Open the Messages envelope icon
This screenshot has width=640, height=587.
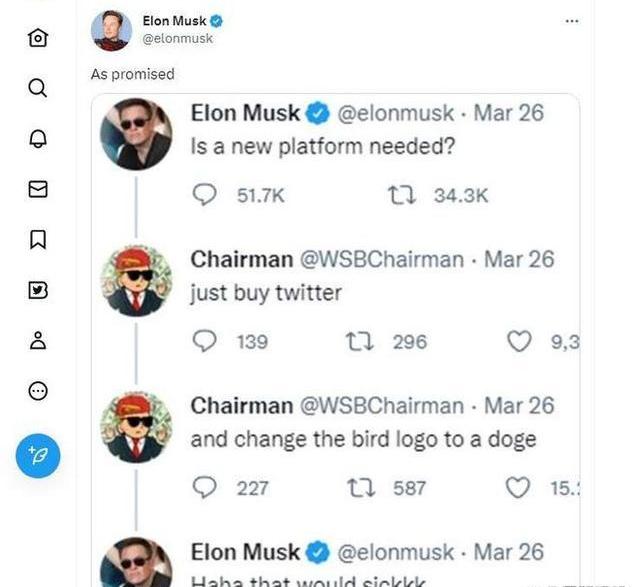(x=38, y=189)
